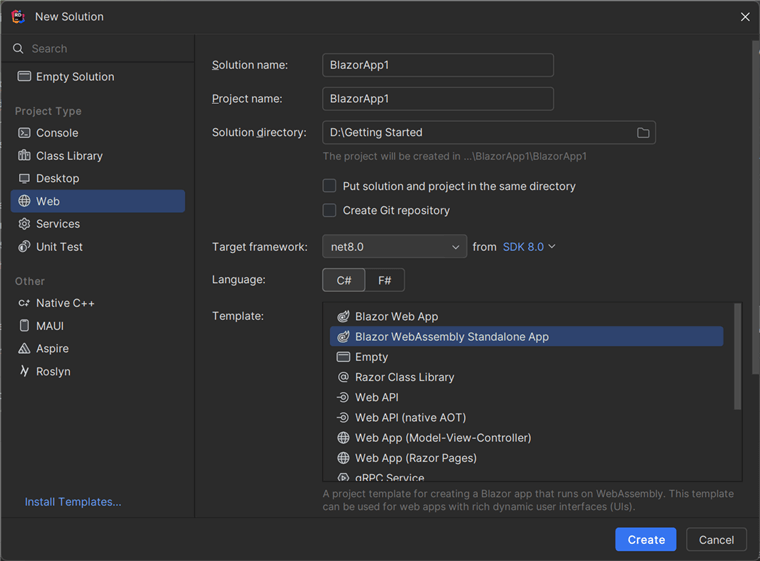Click the Razor Class Library at-sign icon
Image resolution: width=760 pixels, height=561 pixels.
click(343, 377)
